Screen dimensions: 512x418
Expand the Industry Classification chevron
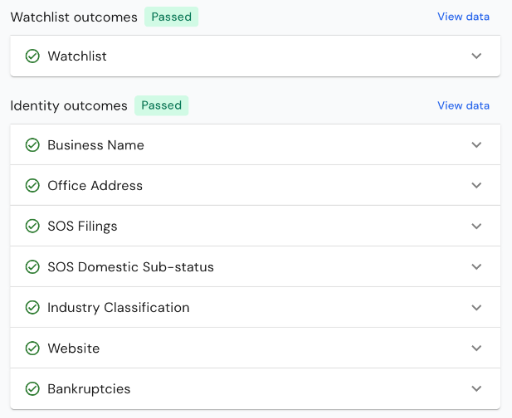(476, 307)
